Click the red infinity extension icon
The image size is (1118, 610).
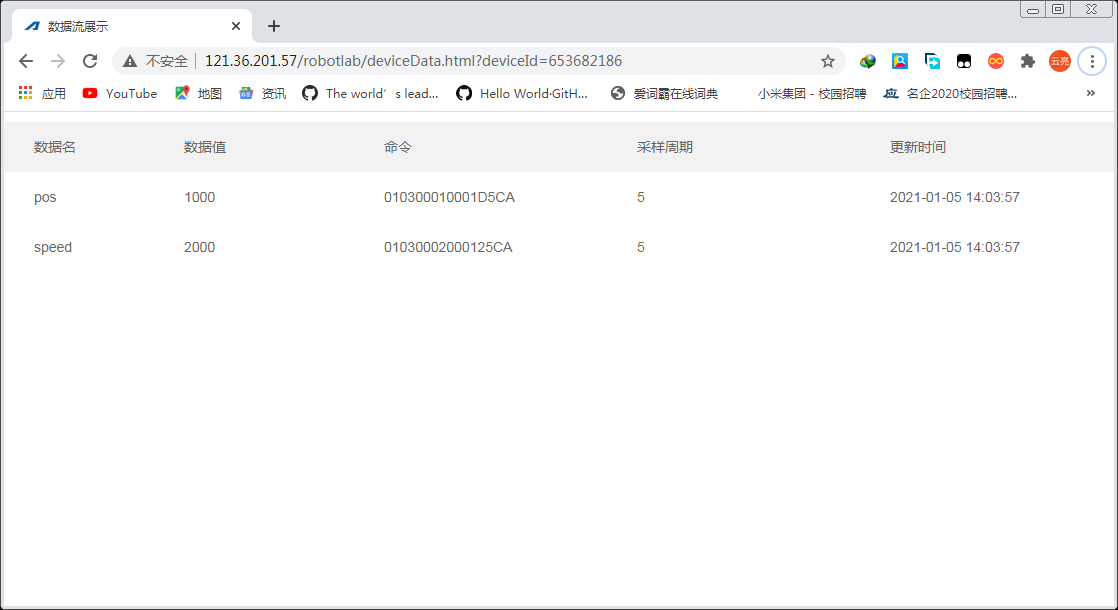pos(995,61)
